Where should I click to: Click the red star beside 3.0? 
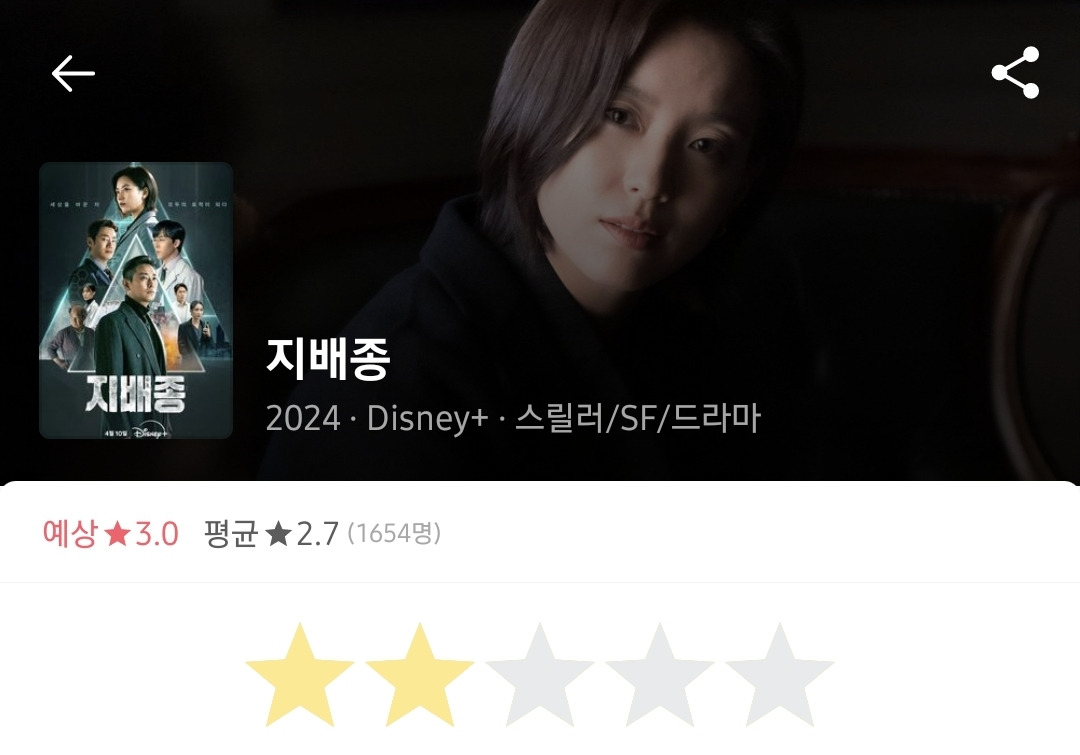click(117, 534)
